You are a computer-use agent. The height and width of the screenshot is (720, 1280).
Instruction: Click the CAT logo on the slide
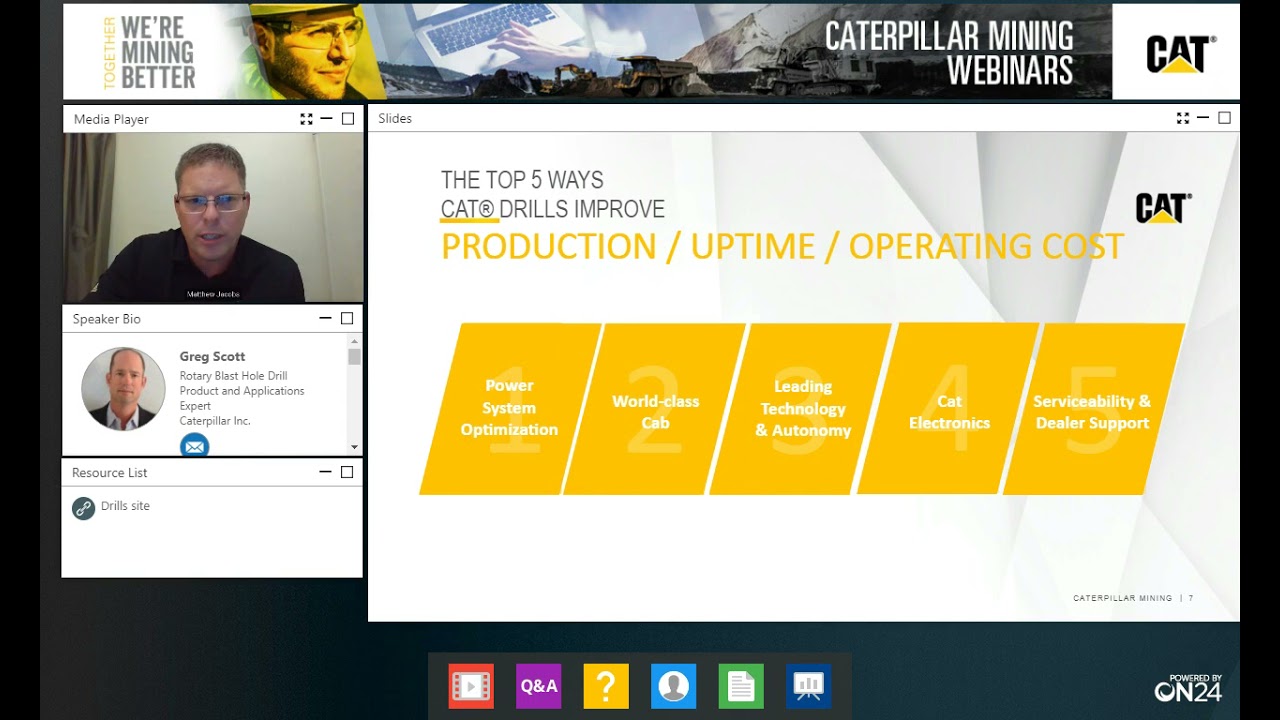click(x=1163, y=208)
